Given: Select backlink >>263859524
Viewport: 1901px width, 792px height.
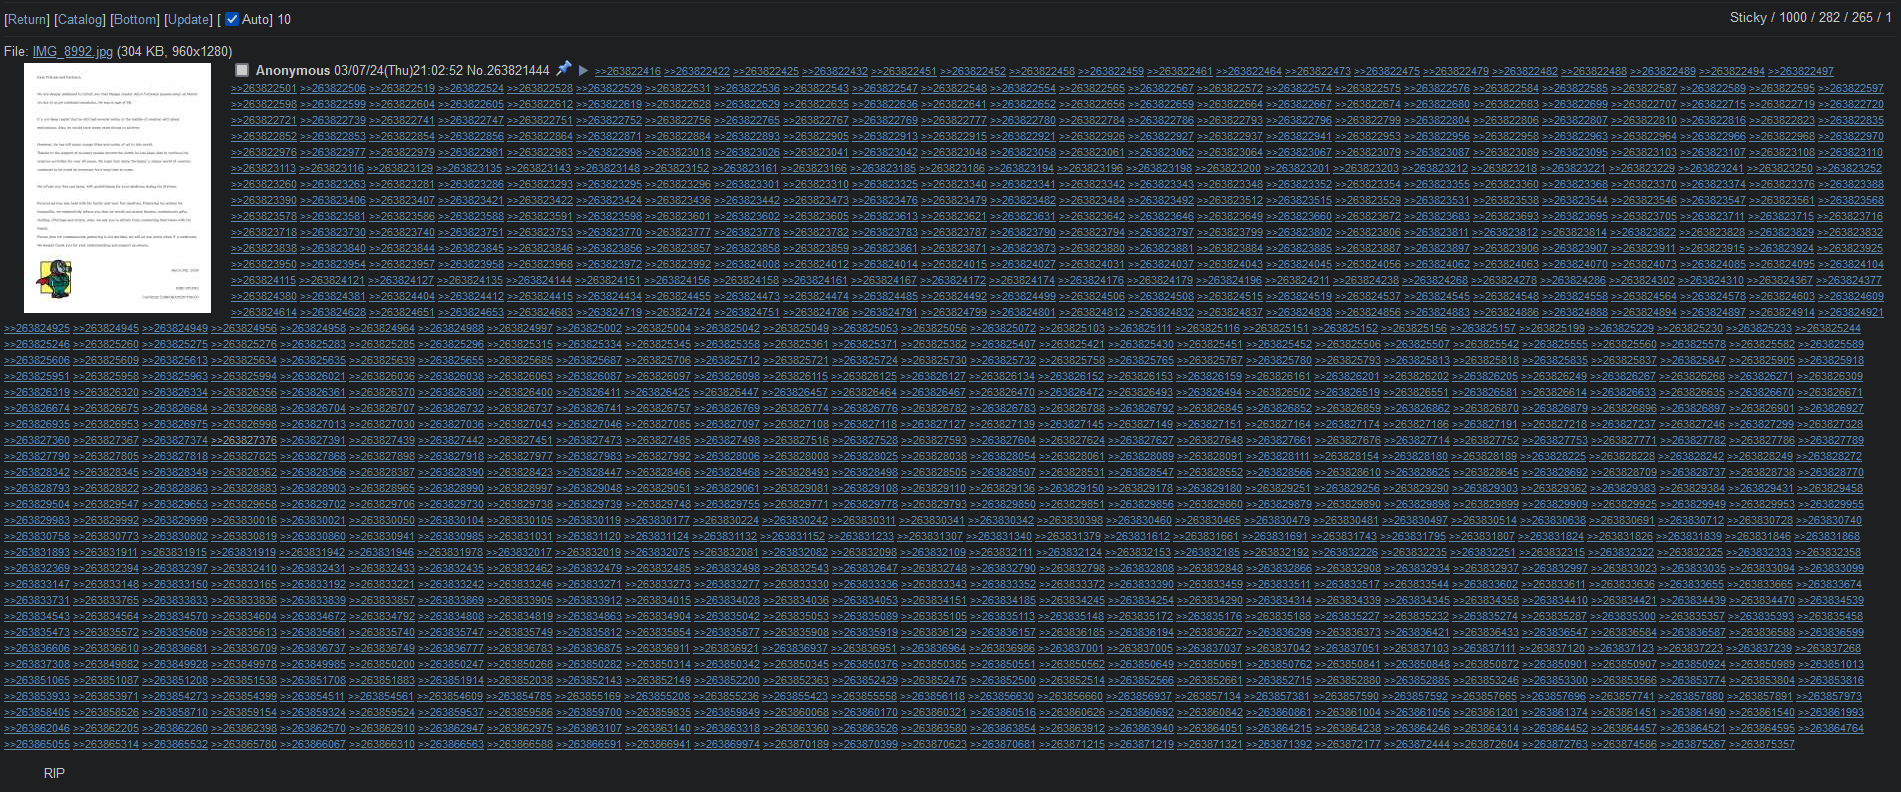Looking at the screenshot, I should pos(382,712).
